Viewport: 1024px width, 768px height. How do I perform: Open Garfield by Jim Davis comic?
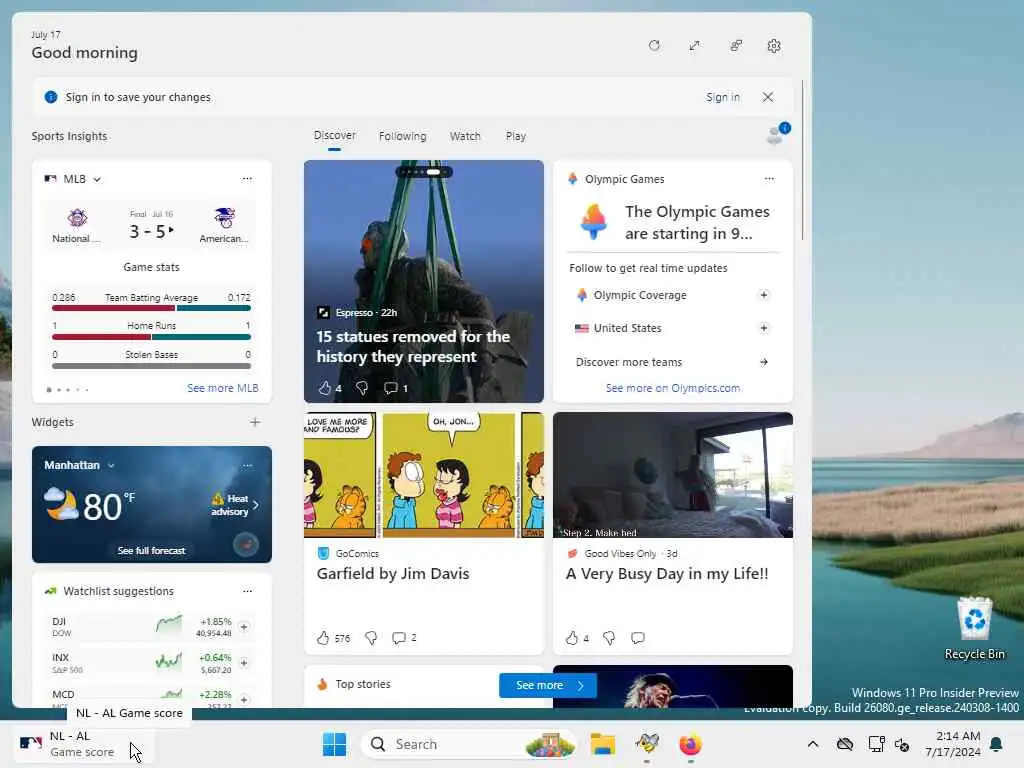point(392,573)
